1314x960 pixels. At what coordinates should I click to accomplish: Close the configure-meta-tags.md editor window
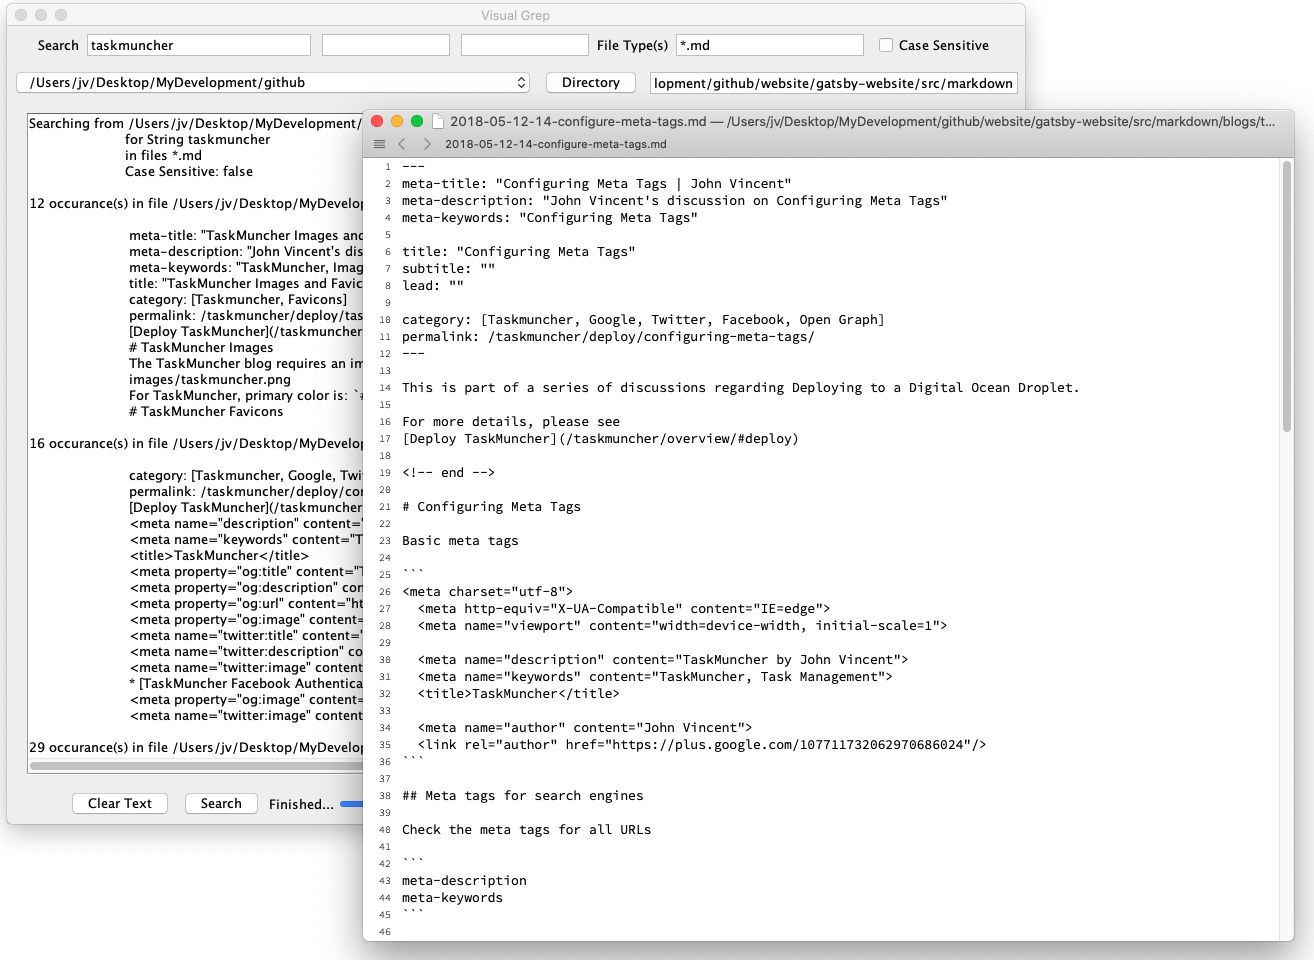(x=377, y=121)
